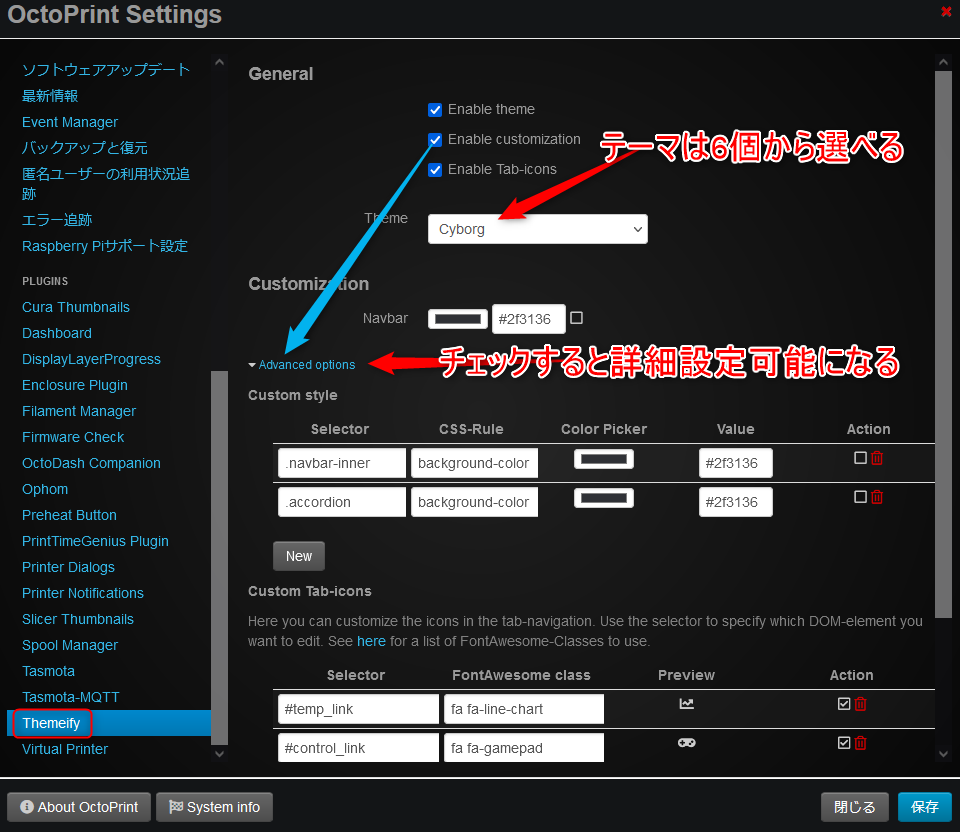
Task: Open .accordion row color picker swatch
Action: click(x=604, y=498)
